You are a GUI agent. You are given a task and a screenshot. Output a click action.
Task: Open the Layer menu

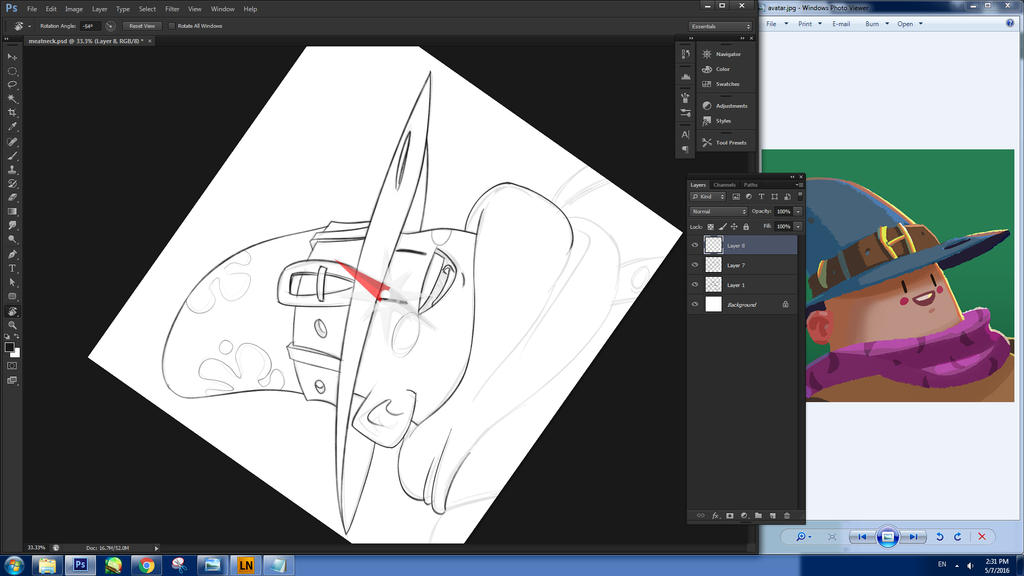pos(99,9)
